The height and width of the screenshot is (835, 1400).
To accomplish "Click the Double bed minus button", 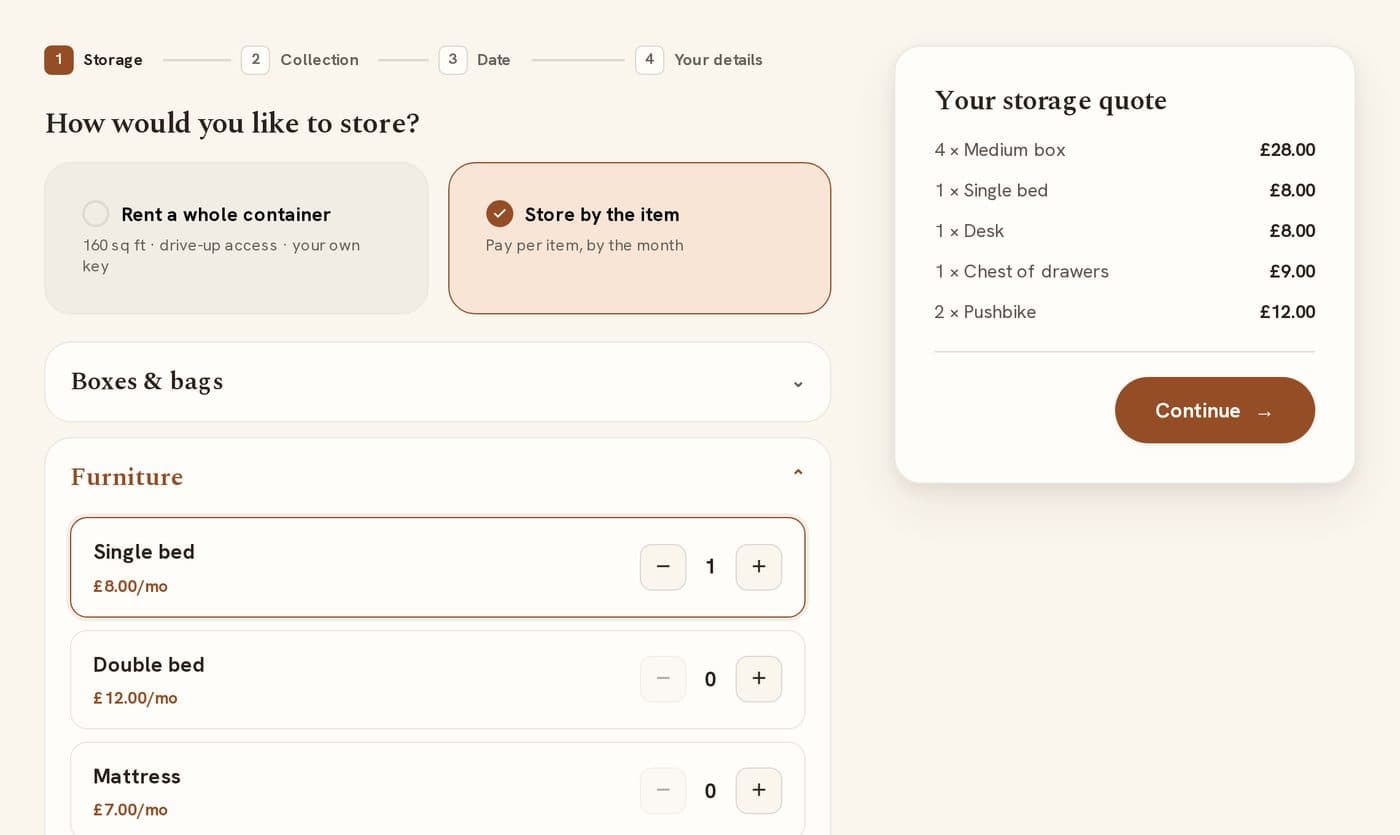I will [x=663, y=679].
